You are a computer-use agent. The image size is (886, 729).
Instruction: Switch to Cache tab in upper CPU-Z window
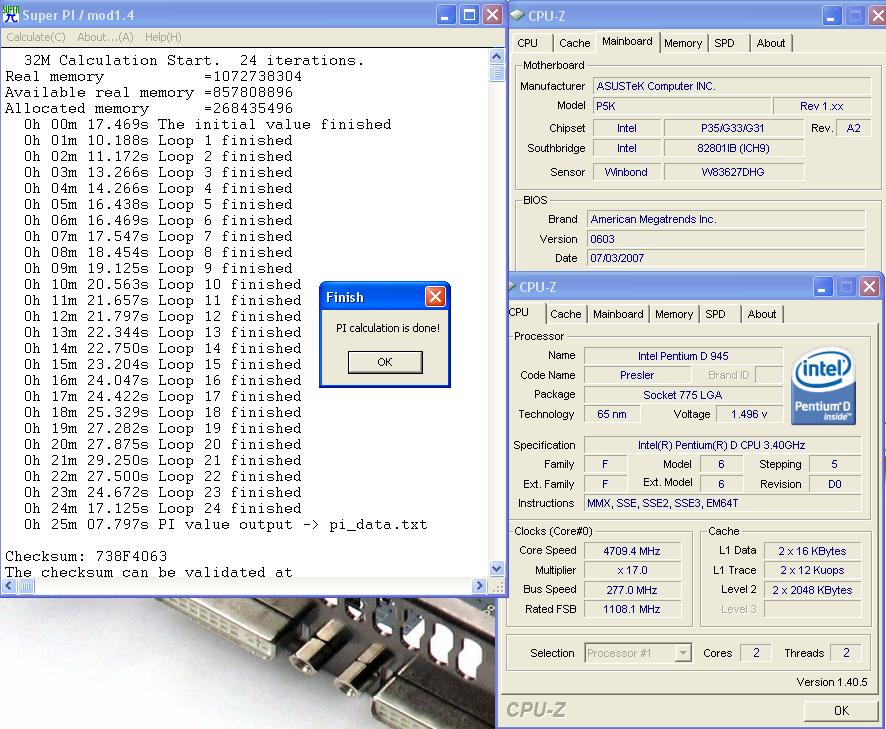[574, 43]
